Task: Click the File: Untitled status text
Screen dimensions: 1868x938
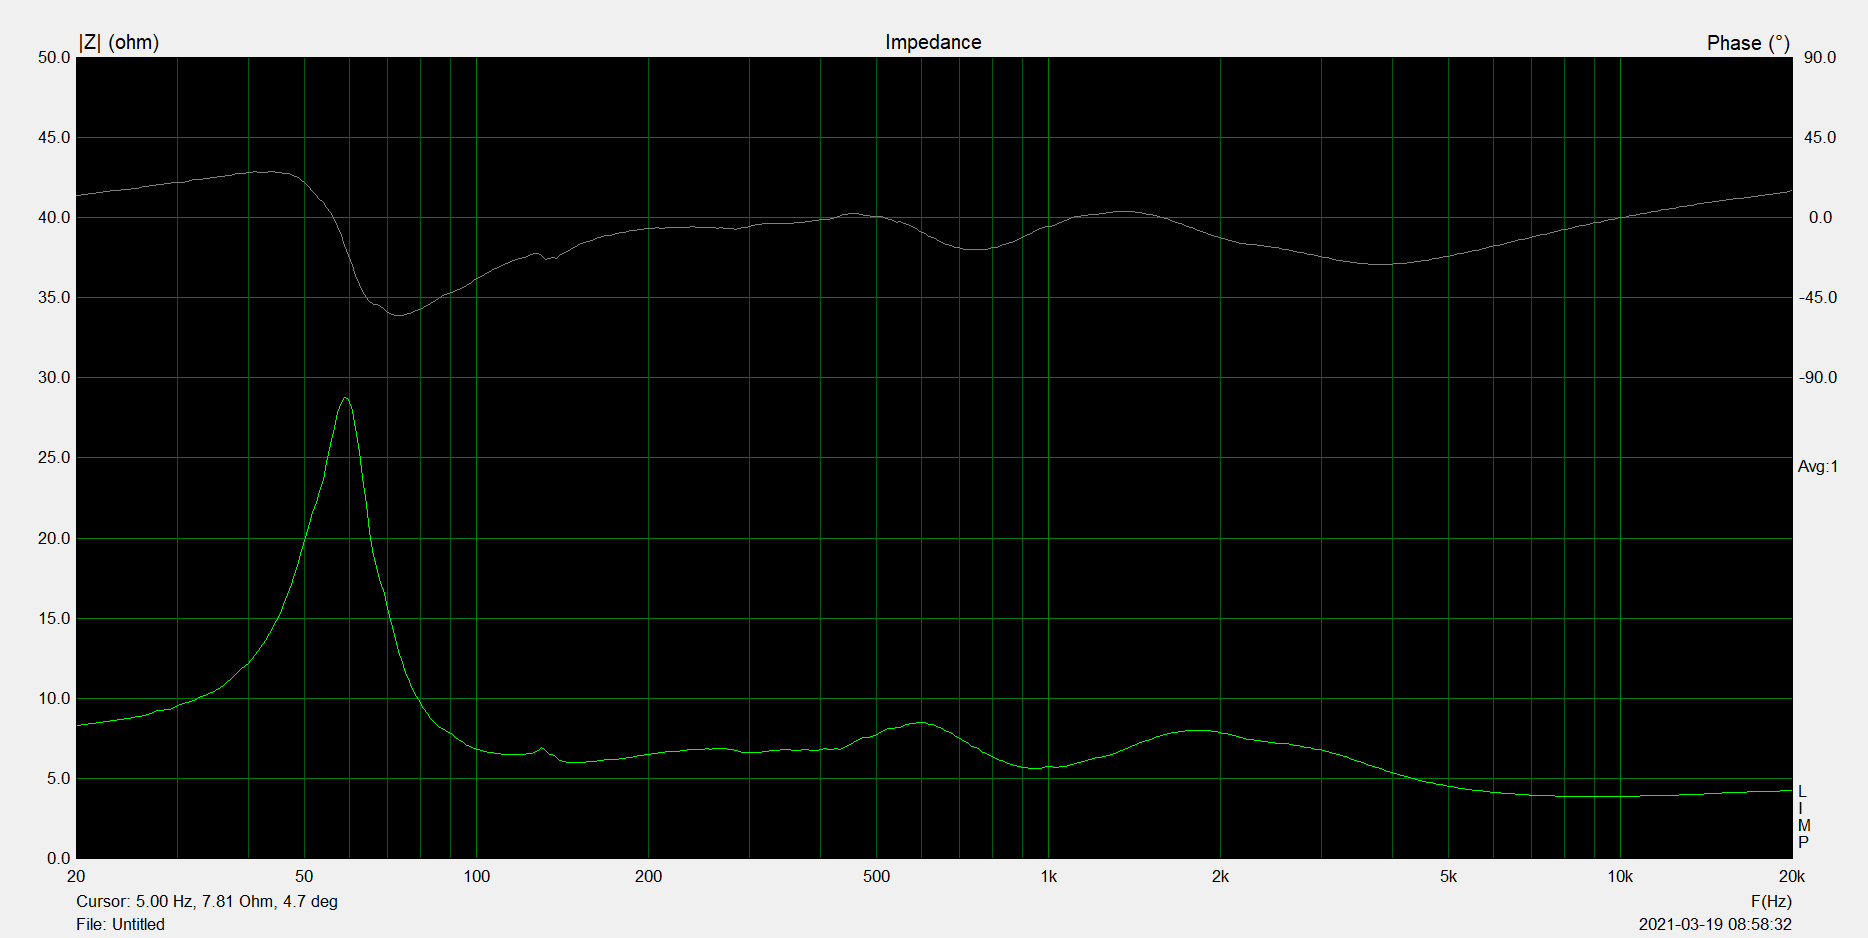Action: tap(120, 924)
